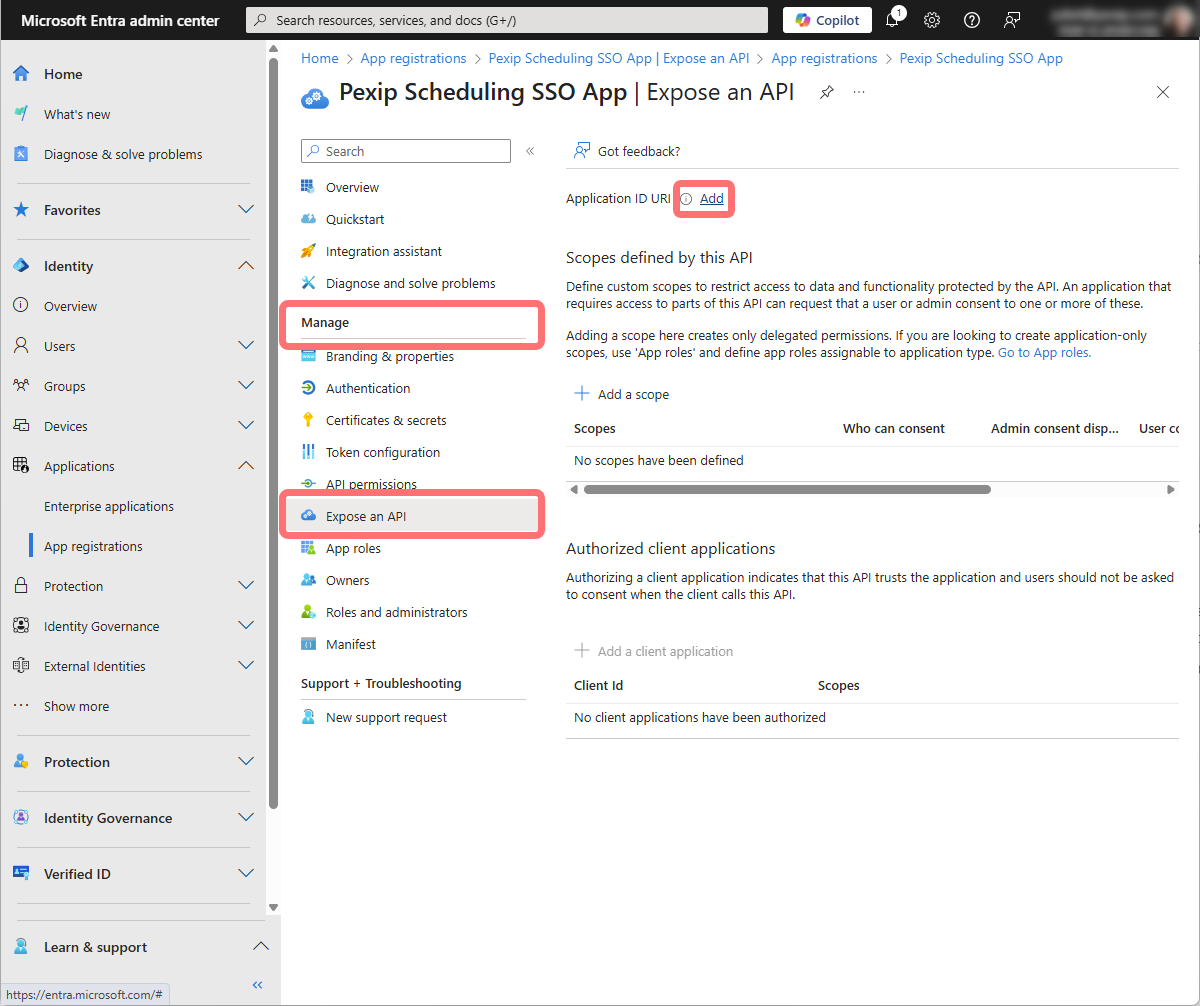Expand the Users submenu
The image size is (1200, 1006).
[x=246, y=346]
